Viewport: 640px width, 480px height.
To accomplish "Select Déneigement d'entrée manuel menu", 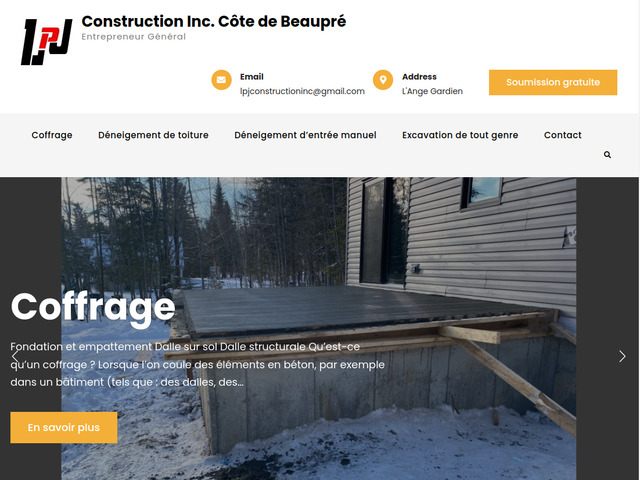I will tap(305, 135).
